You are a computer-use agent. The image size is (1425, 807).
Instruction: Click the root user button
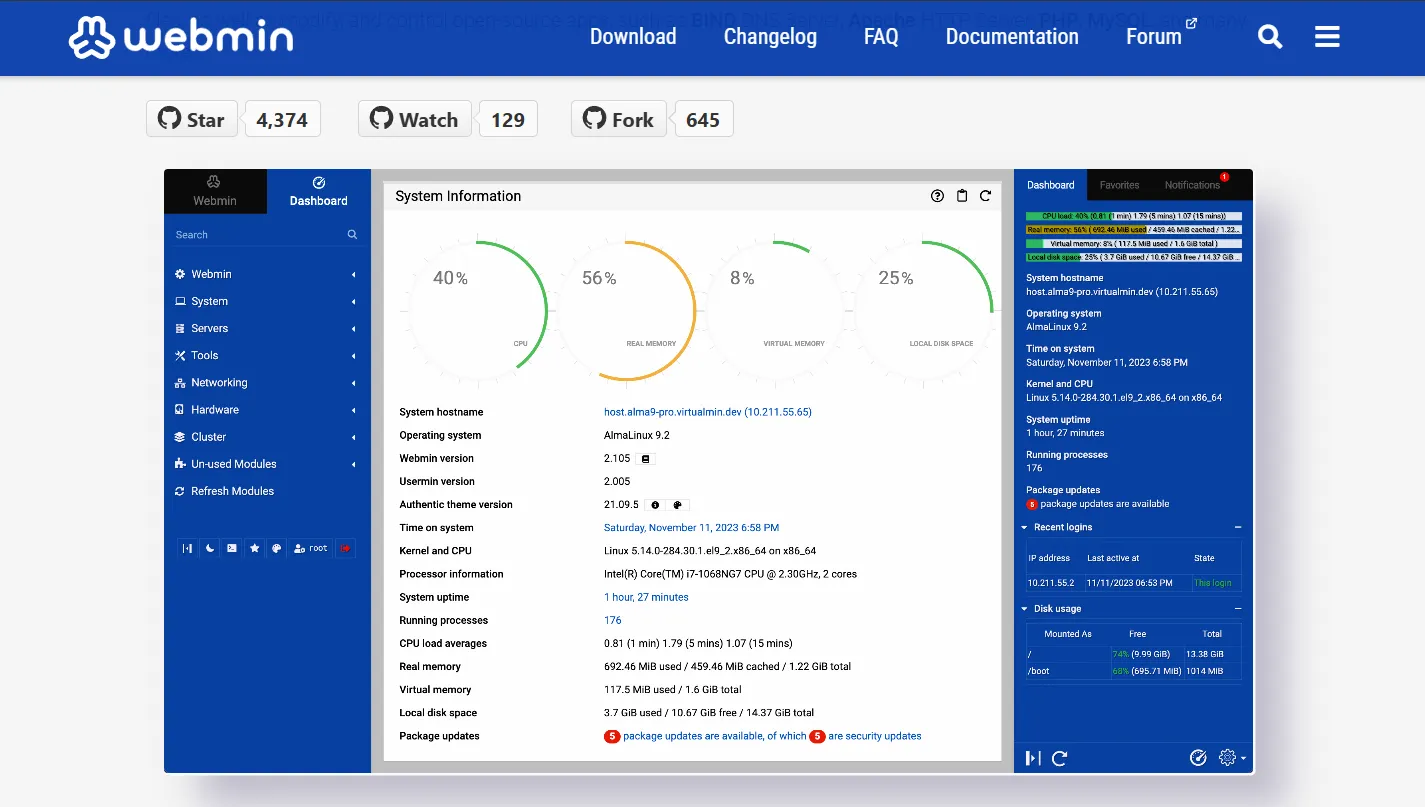pos(311,548)
